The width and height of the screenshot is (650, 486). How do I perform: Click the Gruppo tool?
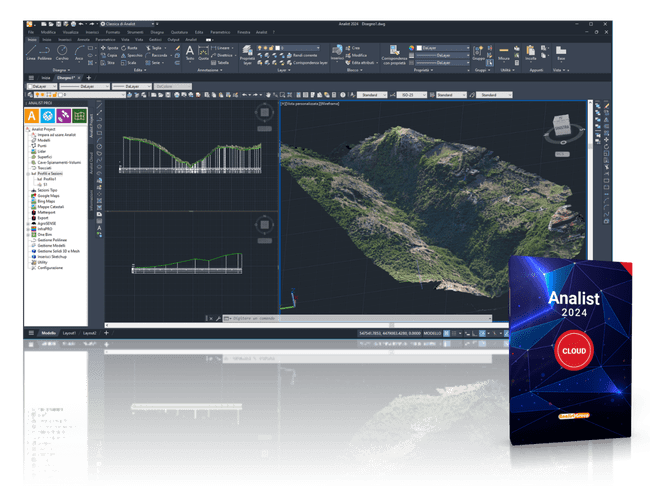tap(478, 53)
